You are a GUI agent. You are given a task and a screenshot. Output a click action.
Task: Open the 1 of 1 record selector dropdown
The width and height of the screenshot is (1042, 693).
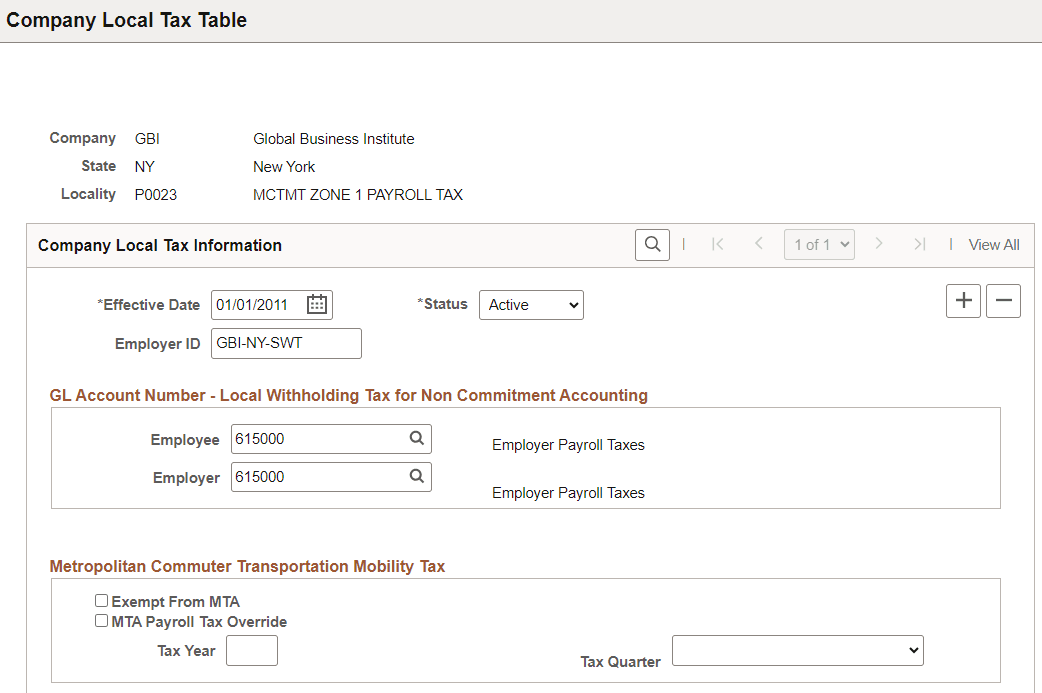point(819,244)
